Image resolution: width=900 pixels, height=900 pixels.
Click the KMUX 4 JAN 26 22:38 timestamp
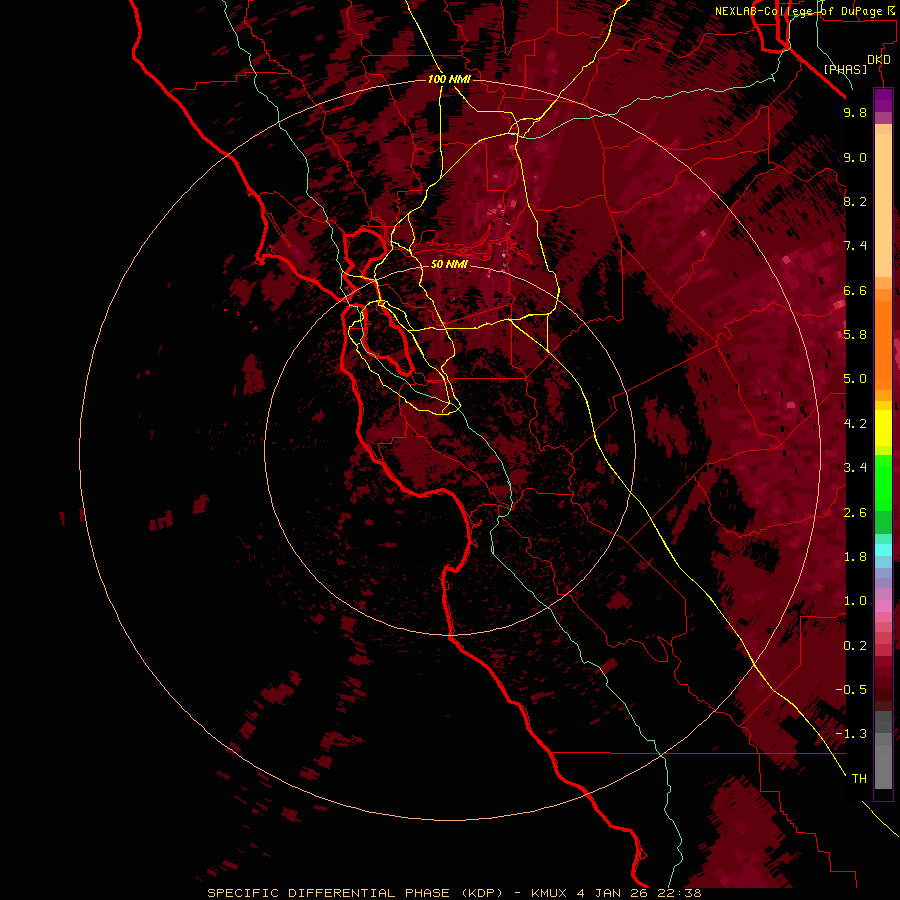tap(616, 893)
